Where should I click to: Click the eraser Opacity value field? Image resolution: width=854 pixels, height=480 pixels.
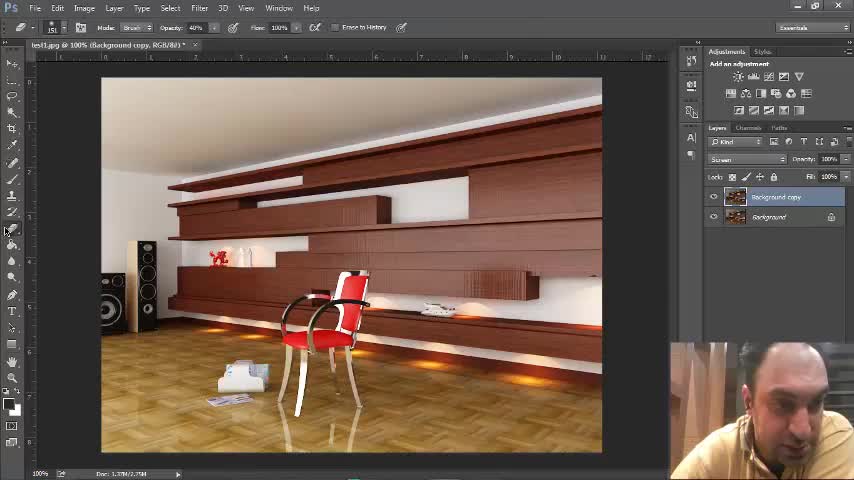pyautogui.click(x=197, y=28)
